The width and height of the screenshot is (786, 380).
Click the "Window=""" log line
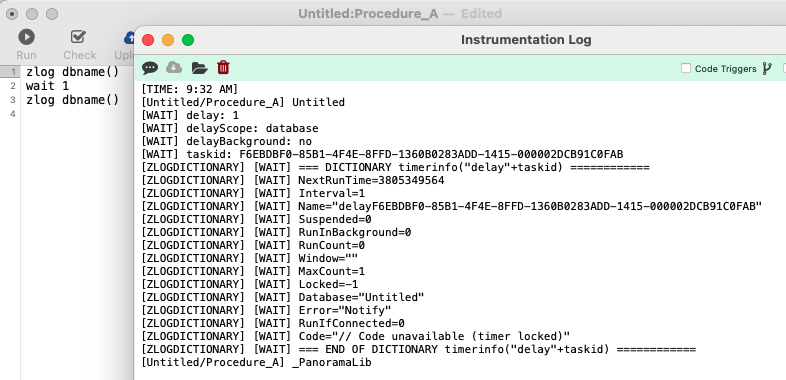(250, 259)
